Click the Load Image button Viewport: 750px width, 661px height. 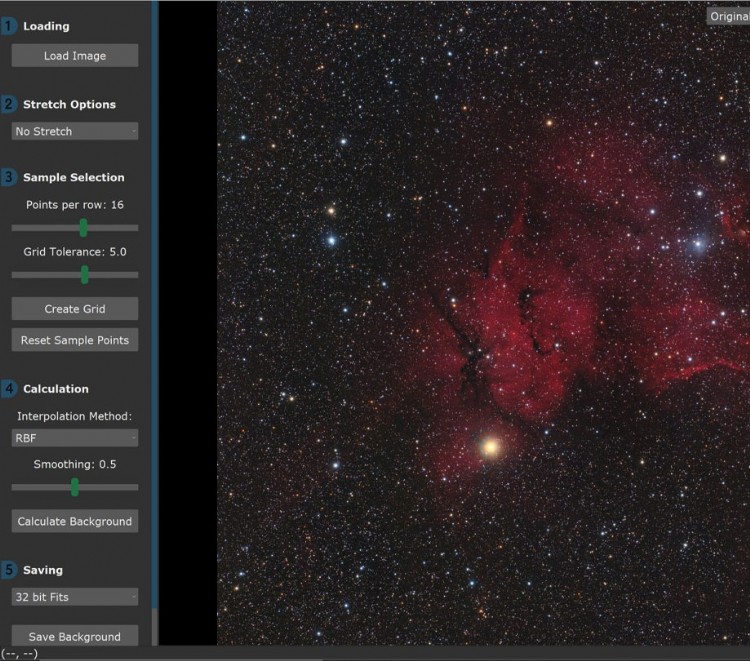point(75,55)
